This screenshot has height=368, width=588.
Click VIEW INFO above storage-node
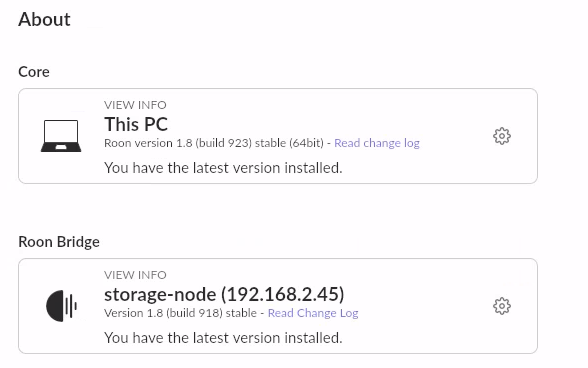[135, 275]
